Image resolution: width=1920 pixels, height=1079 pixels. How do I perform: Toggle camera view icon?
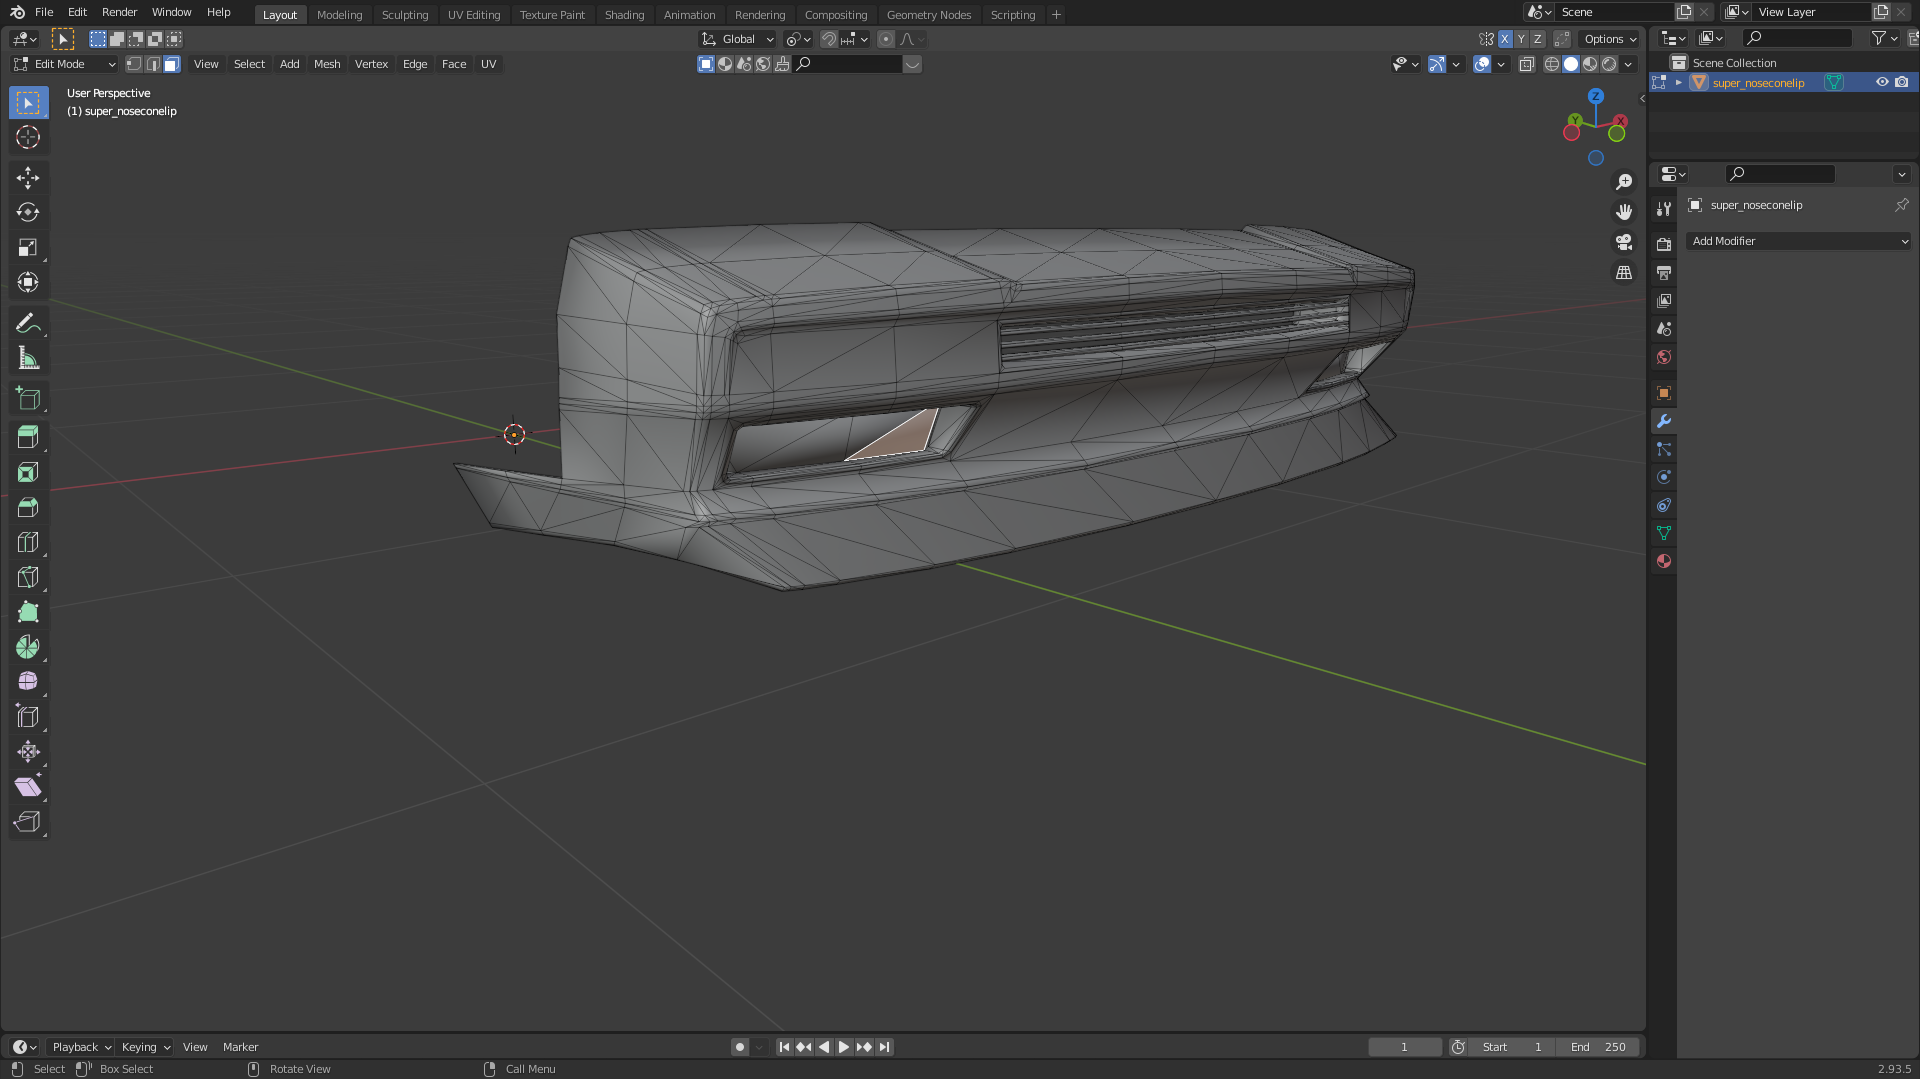pyautogui.click(x=1624, y=242)
